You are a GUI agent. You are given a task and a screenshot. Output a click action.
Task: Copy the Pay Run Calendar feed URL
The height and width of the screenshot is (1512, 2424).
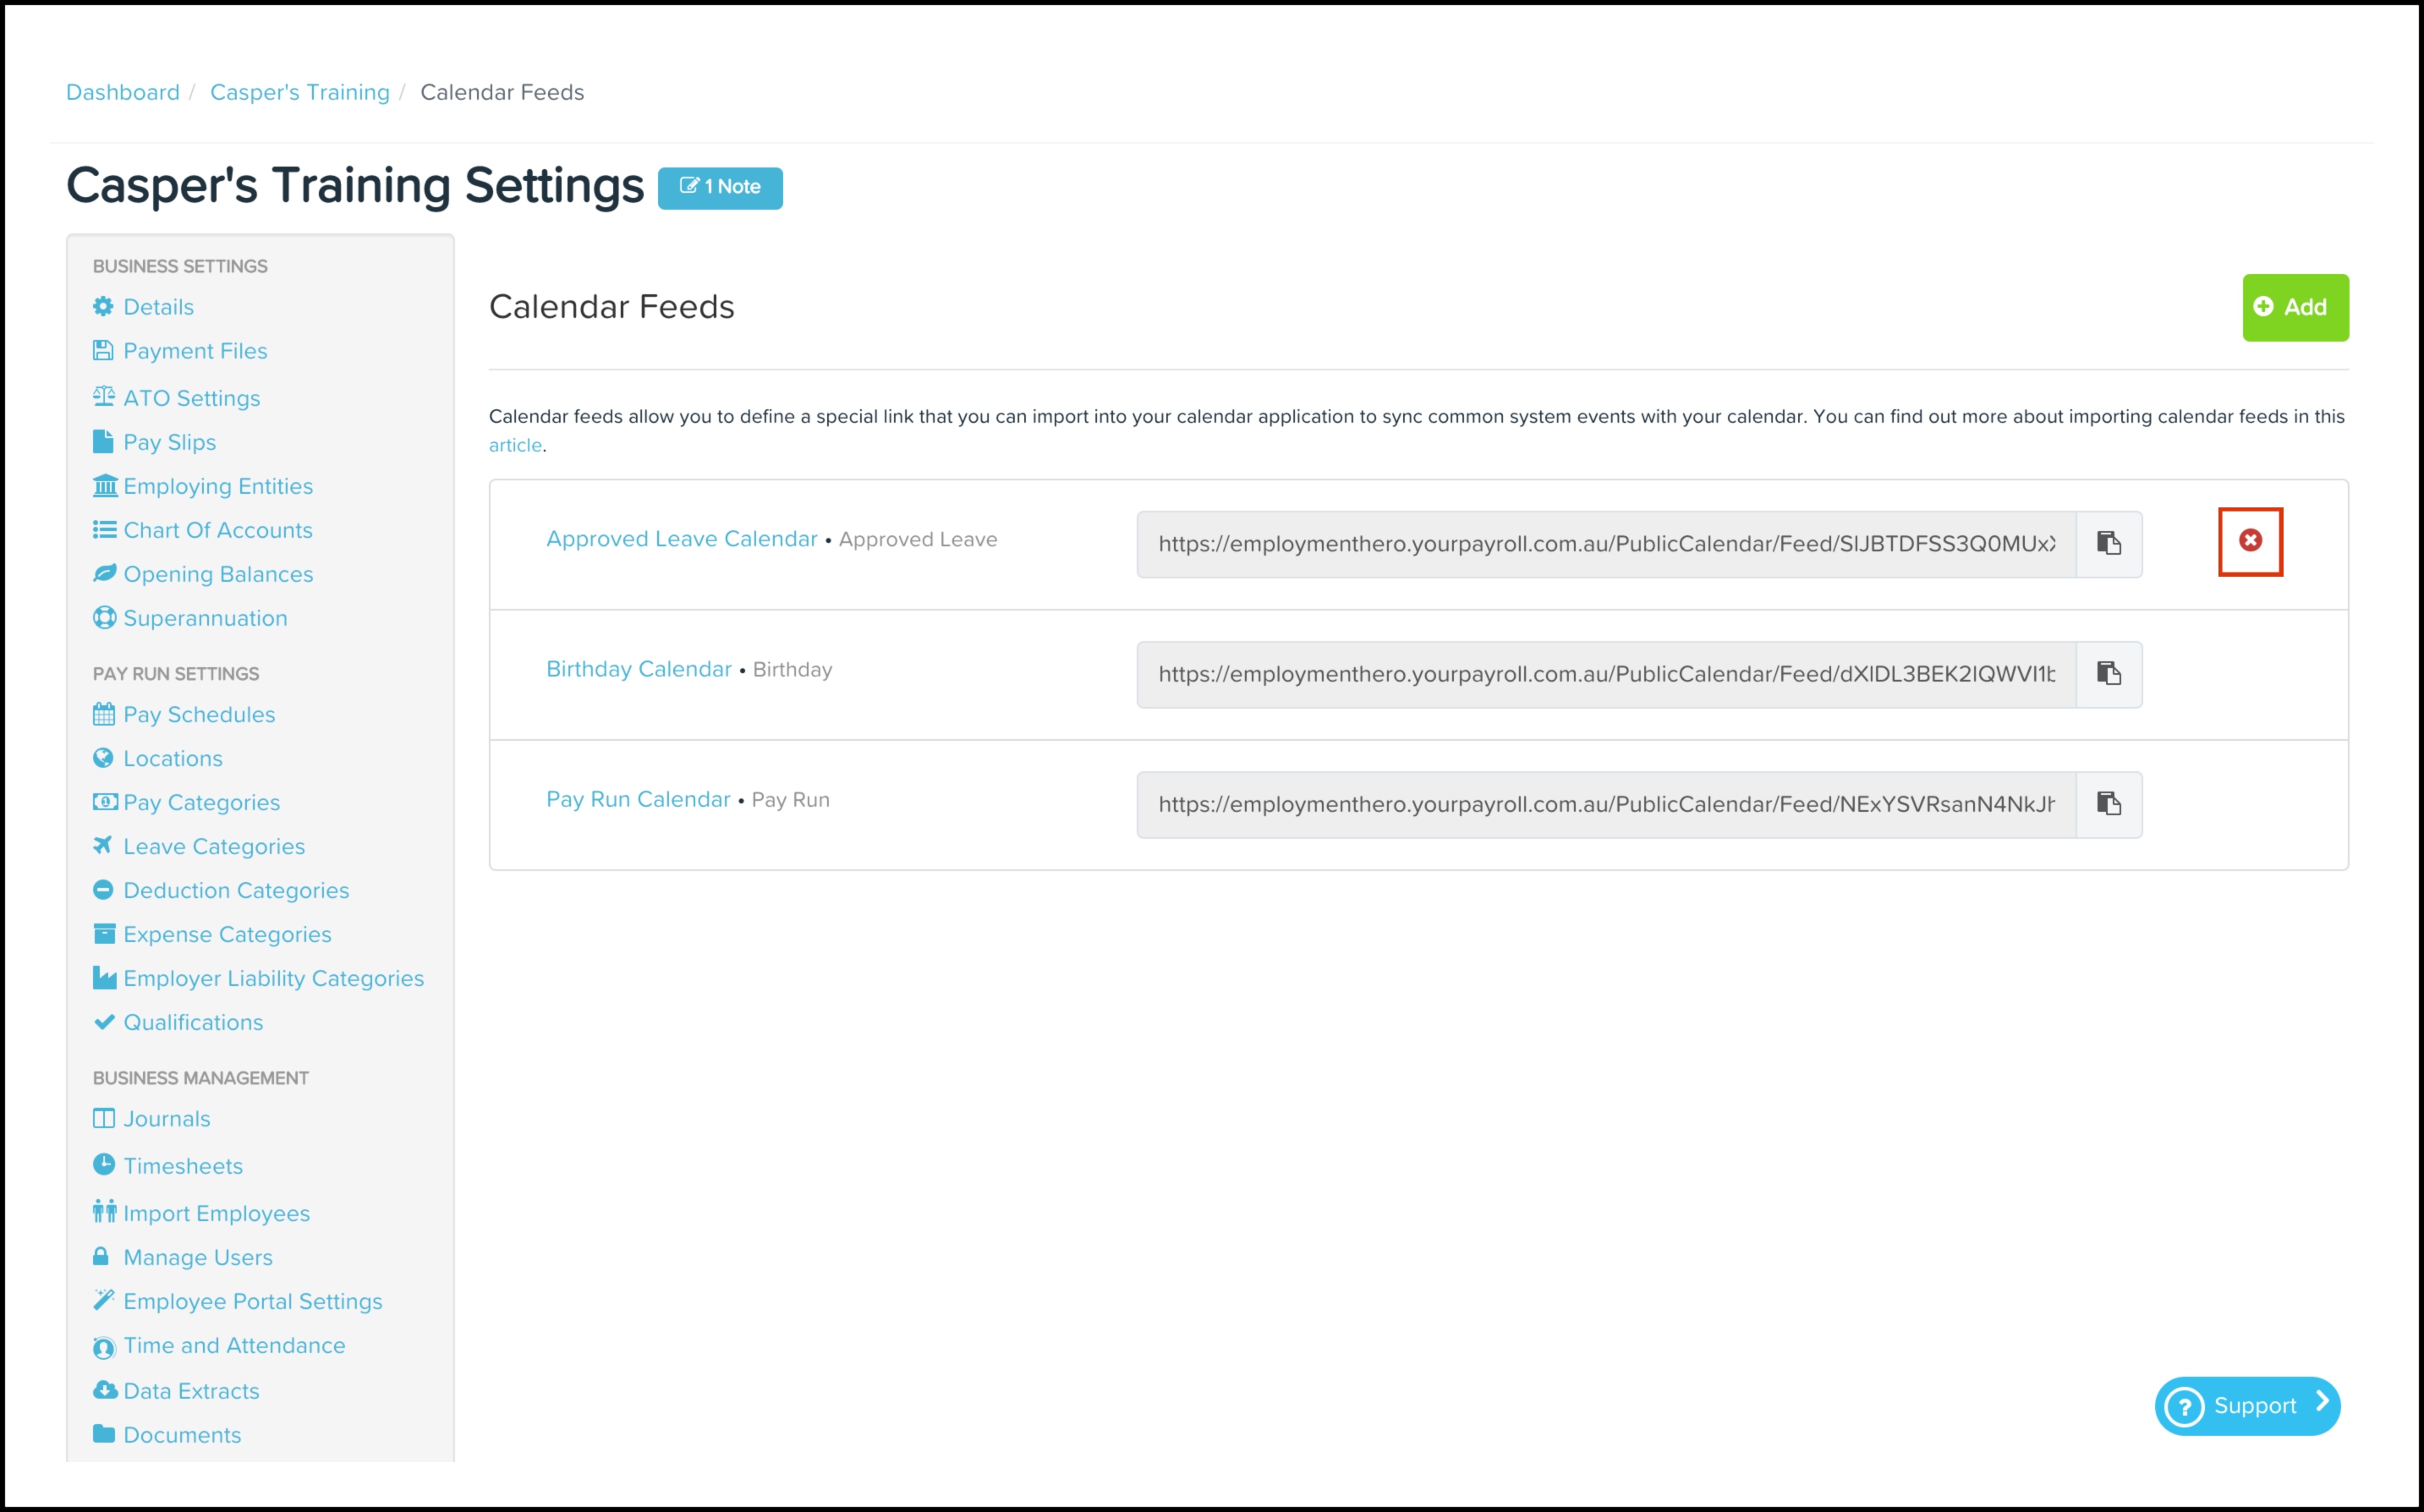point(2108,803)
